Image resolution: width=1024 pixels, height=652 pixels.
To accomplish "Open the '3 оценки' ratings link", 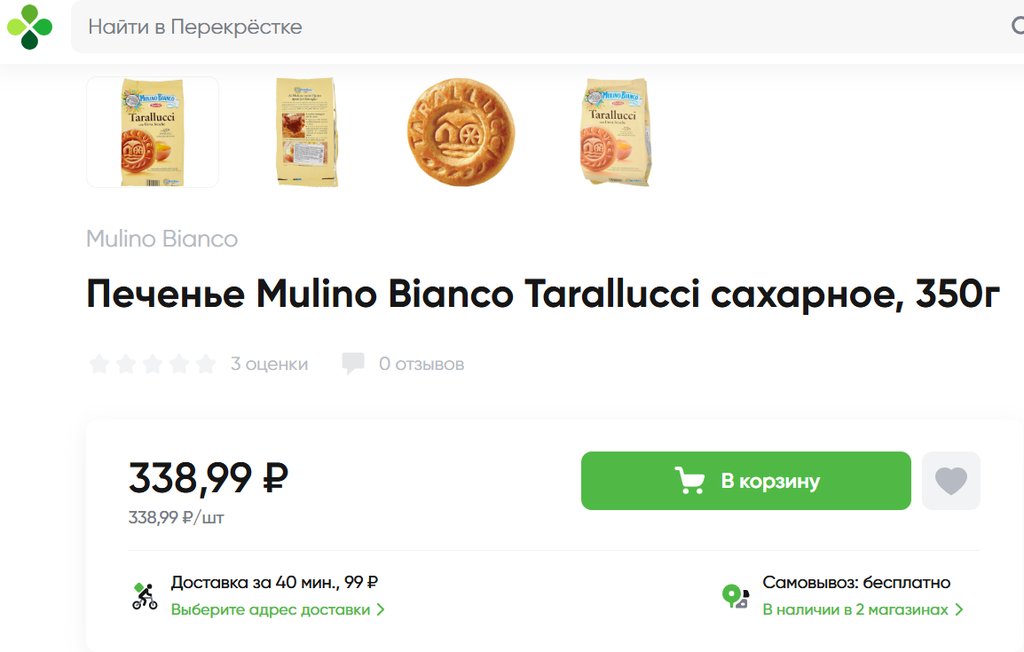I will point(269,364).
